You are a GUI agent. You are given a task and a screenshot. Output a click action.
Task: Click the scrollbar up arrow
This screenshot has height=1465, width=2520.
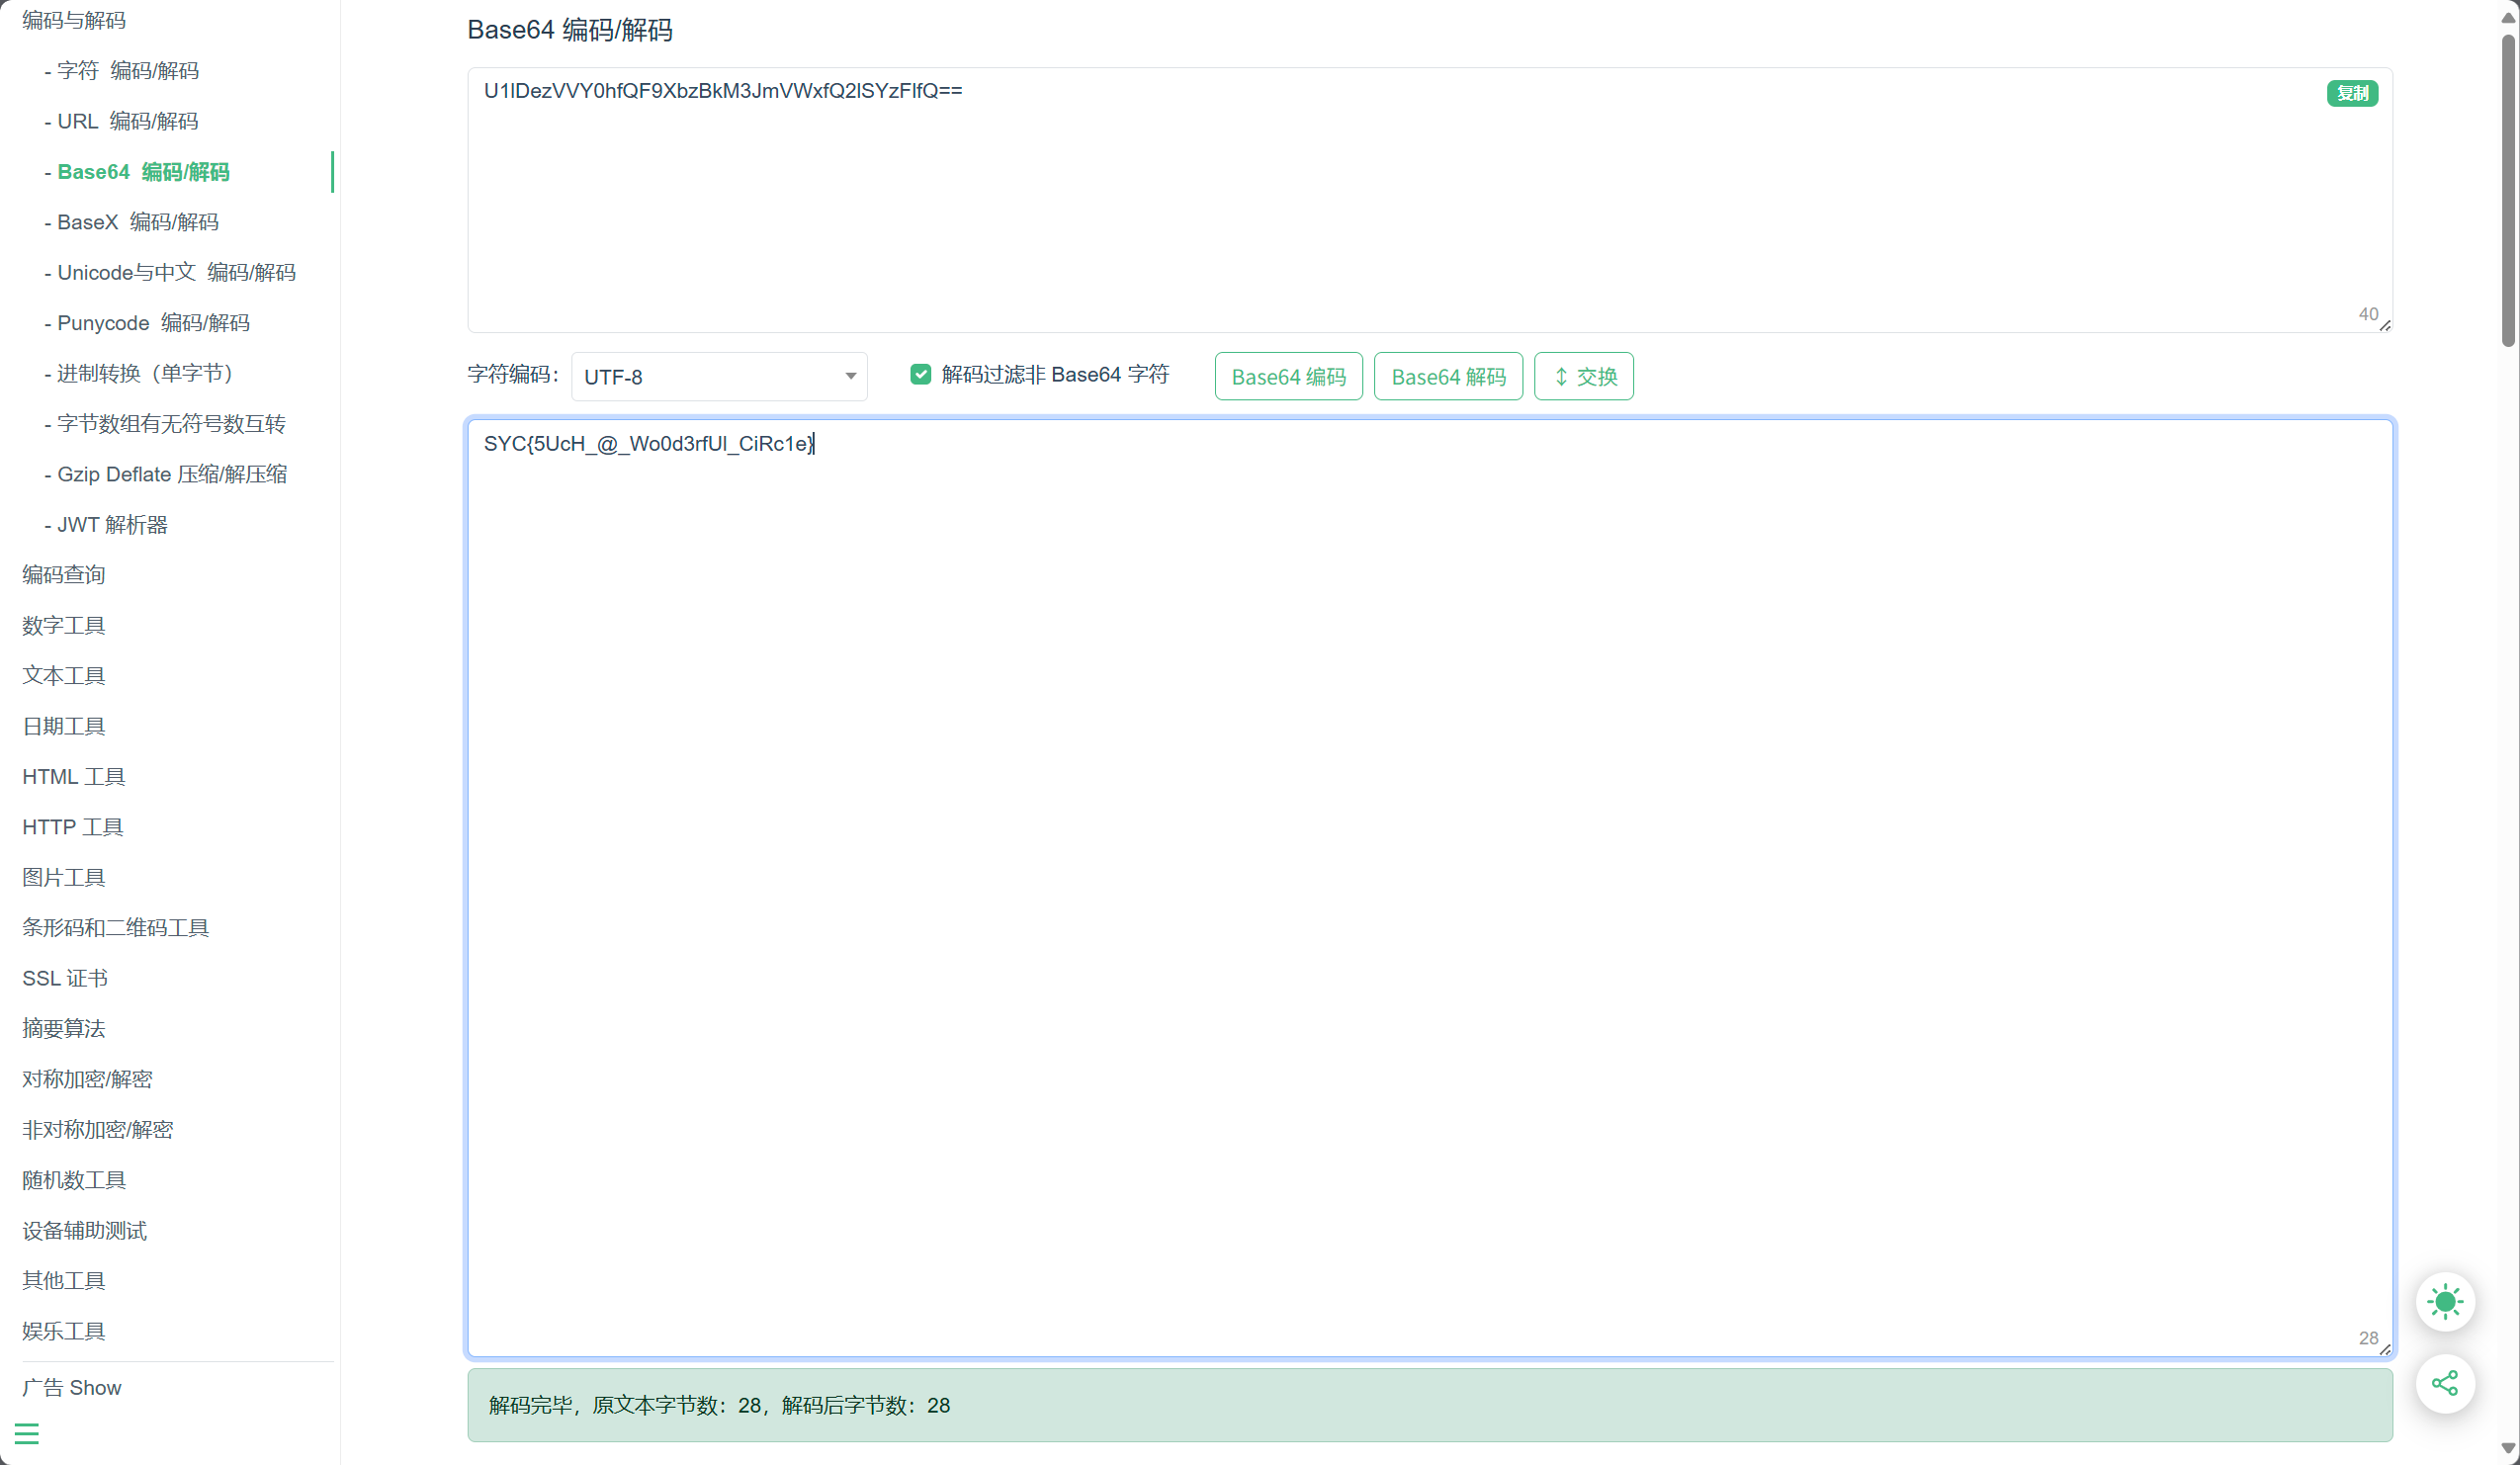pyautogui.click(x=2507, y=17)
